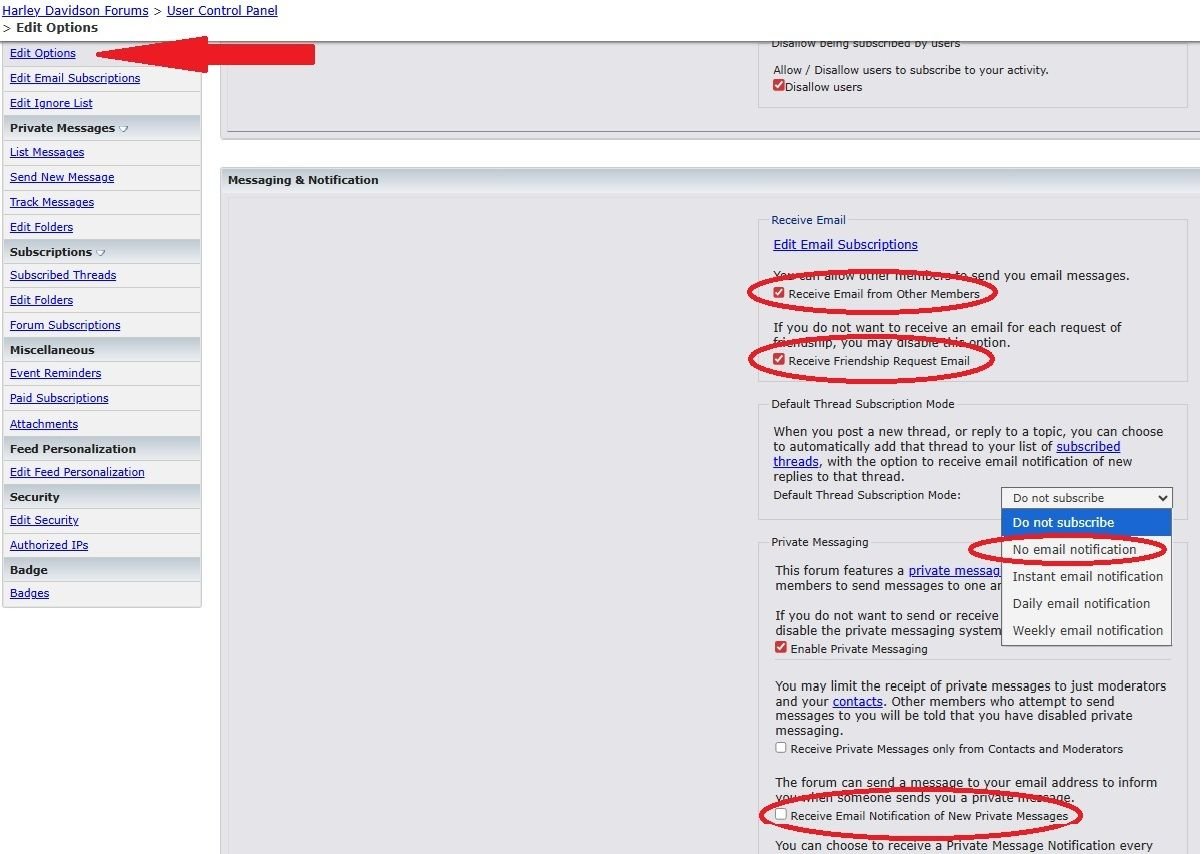This screenshot has width=1203, height=854.
Task: Uncheck Receive Email from Other Members
Action: [780, 293]
